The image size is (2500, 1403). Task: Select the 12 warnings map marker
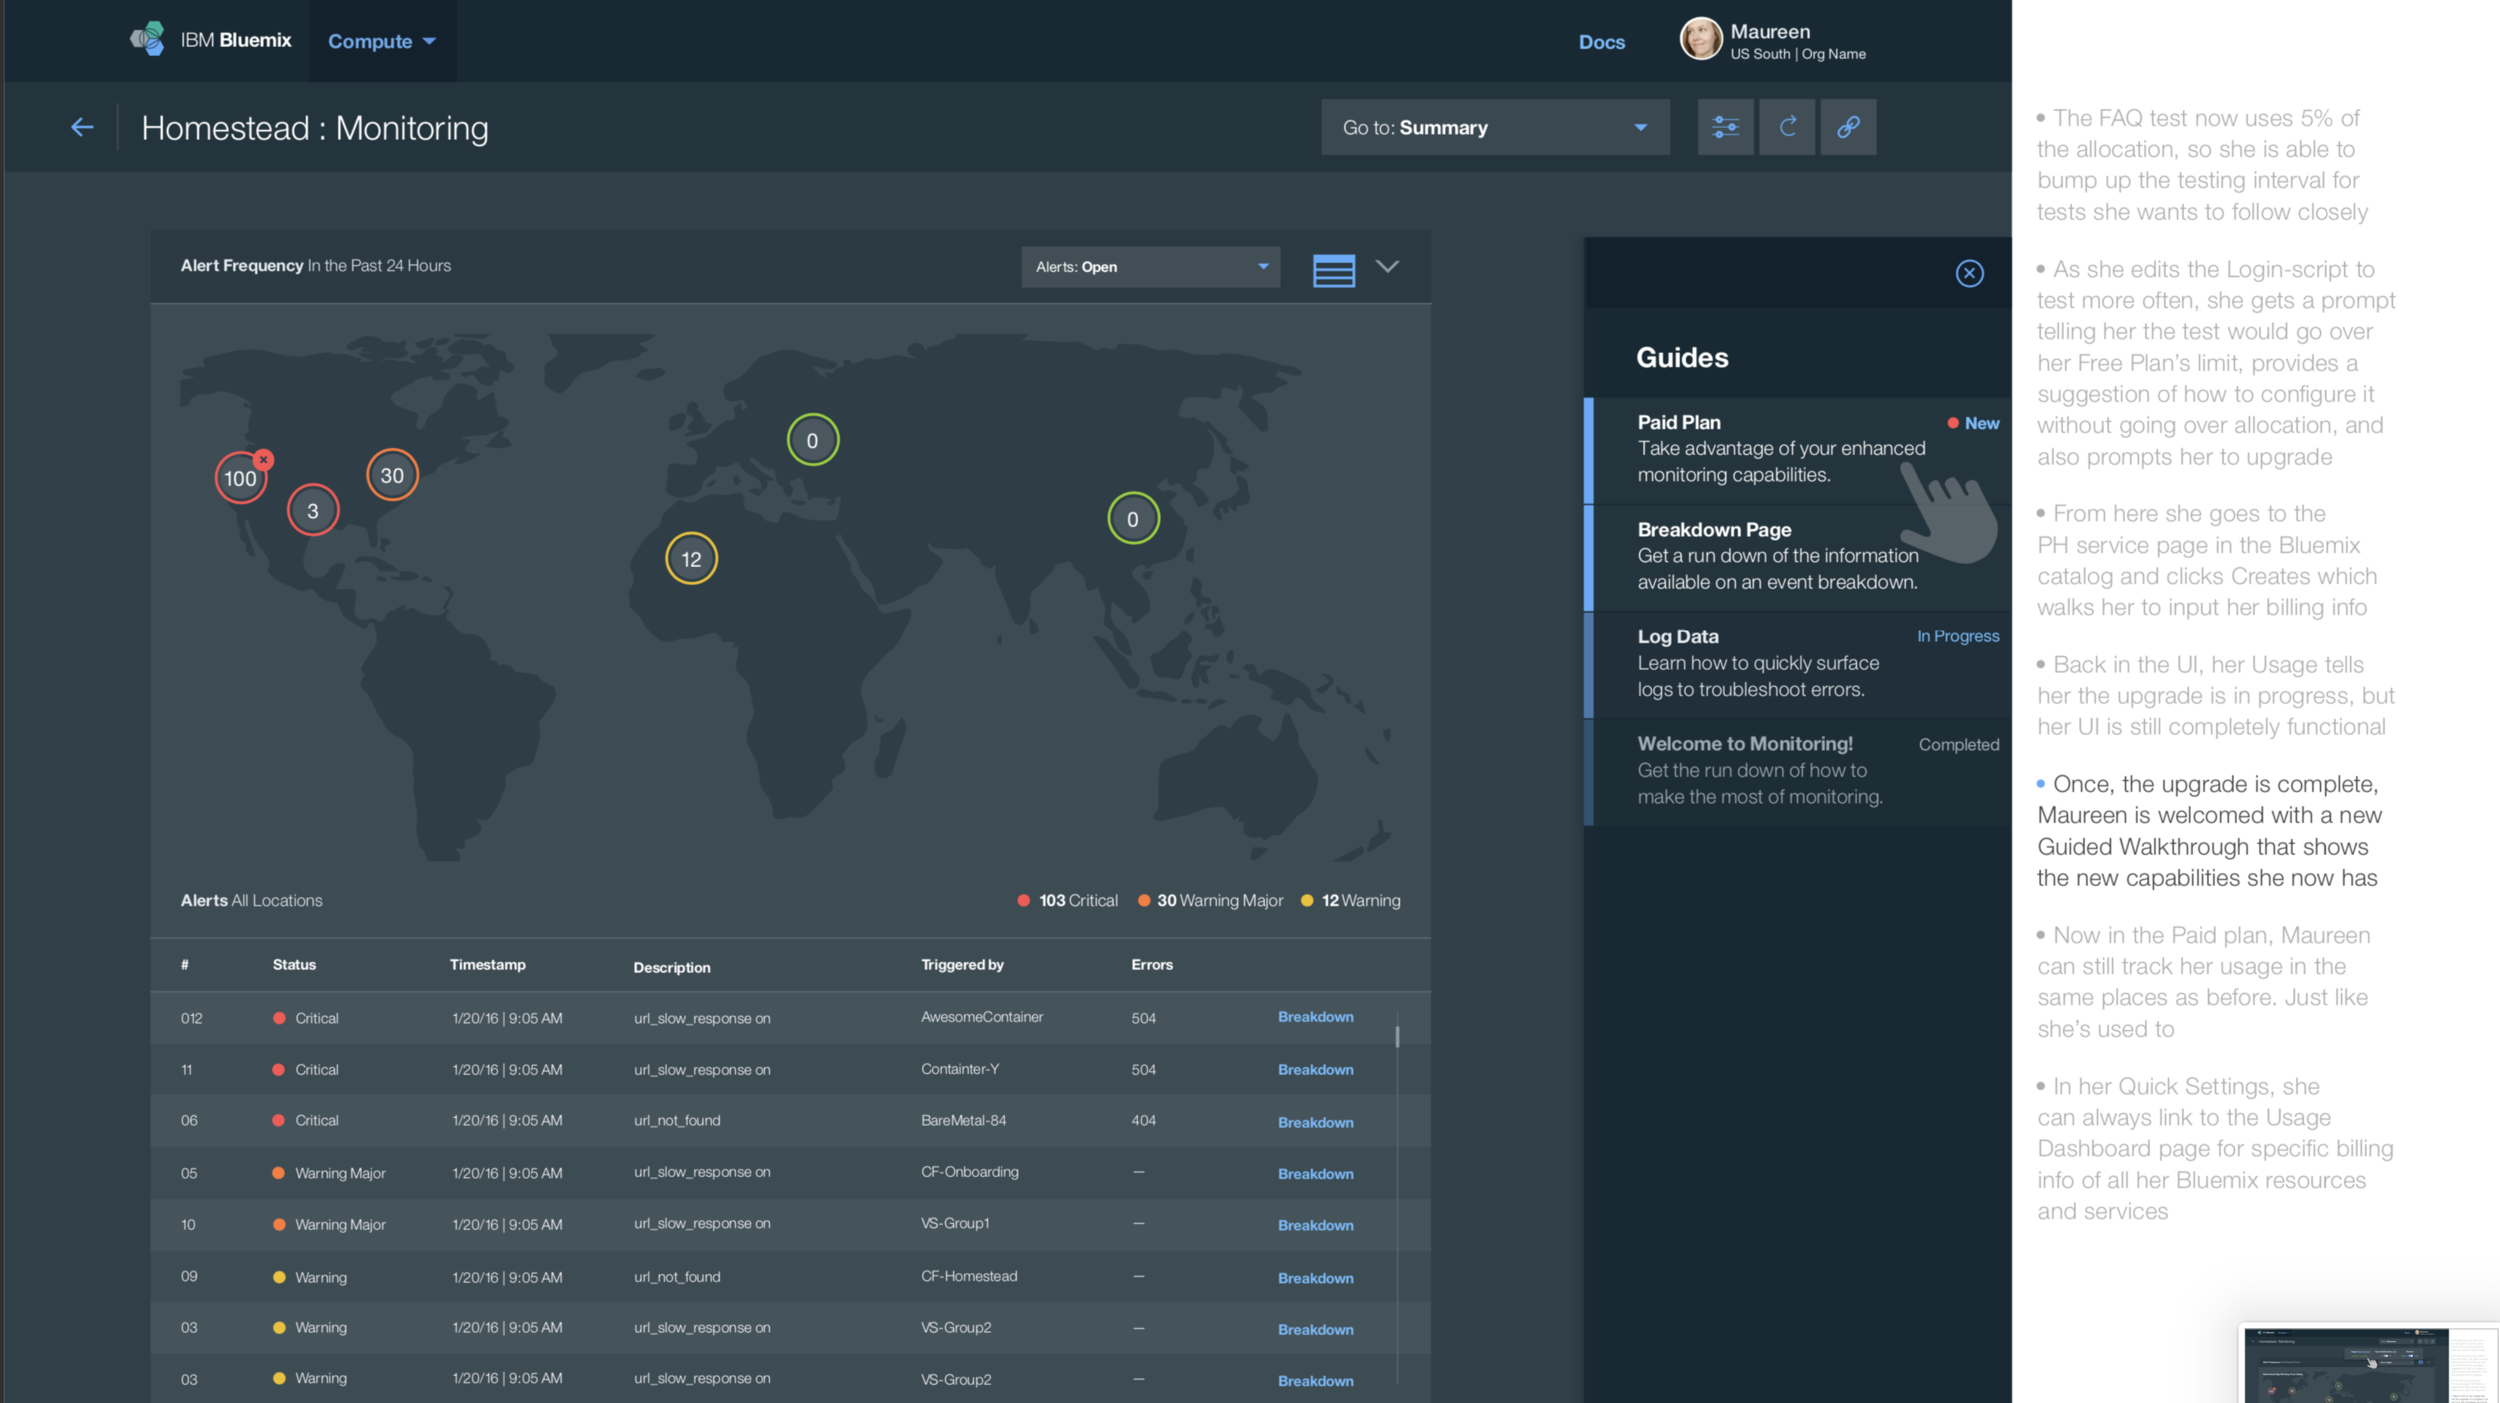click(x=691, y=558)
